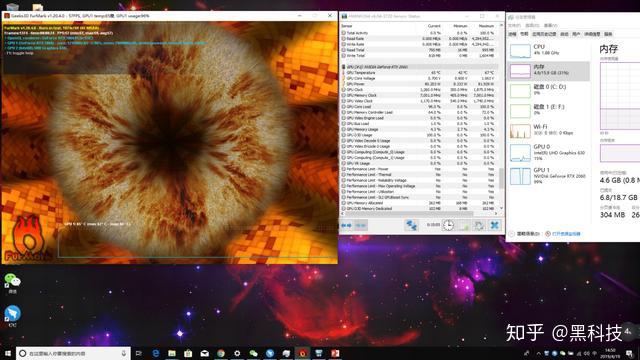The height and width of the screenshot is (360, 640).
Task: Click the Sensor column header in HWiNFO
Action: click(347, 26)
